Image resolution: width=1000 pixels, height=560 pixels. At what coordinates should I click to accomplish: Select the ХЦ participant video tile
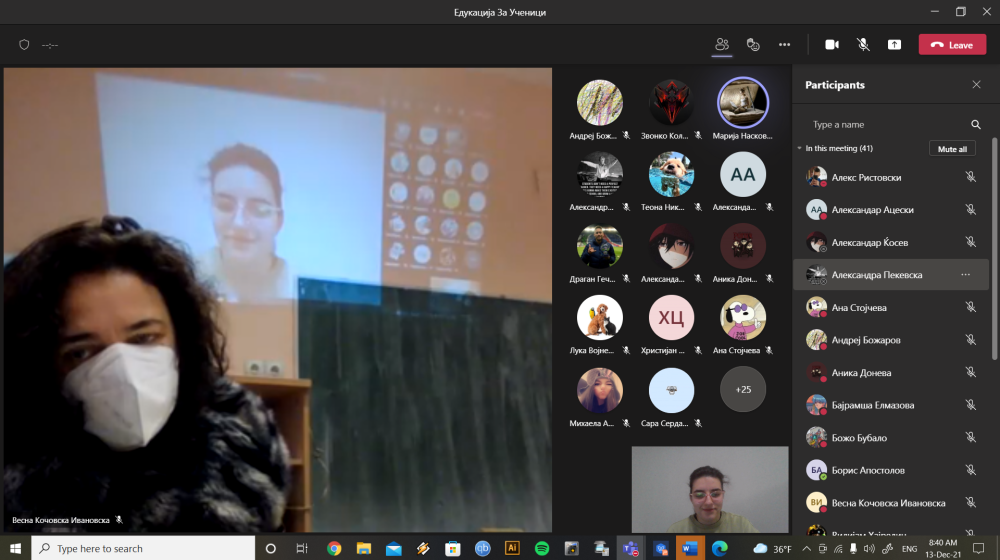pyautogui.click(x=672, y=319)
